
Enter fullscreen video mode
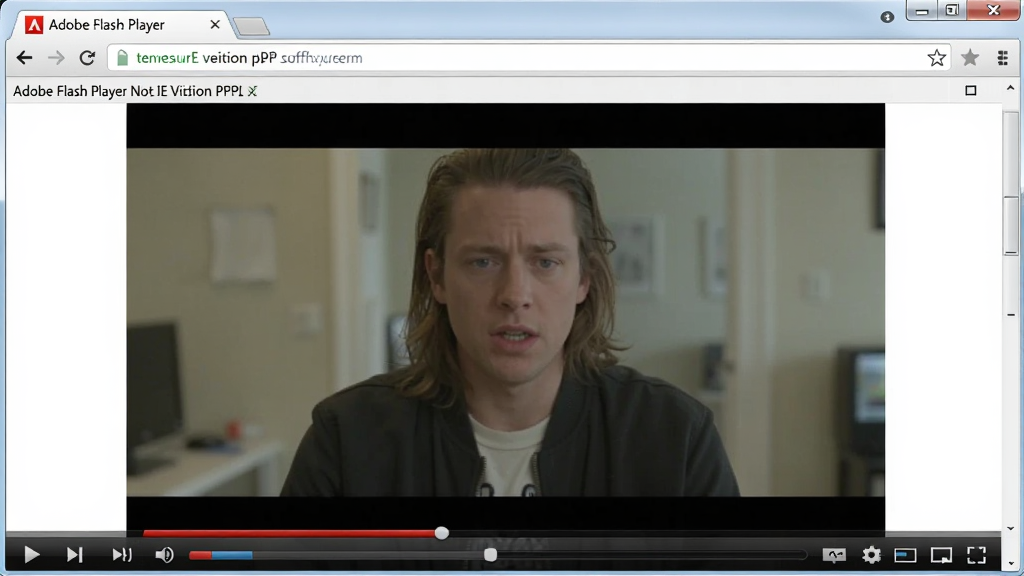click(x=976, y=555)
